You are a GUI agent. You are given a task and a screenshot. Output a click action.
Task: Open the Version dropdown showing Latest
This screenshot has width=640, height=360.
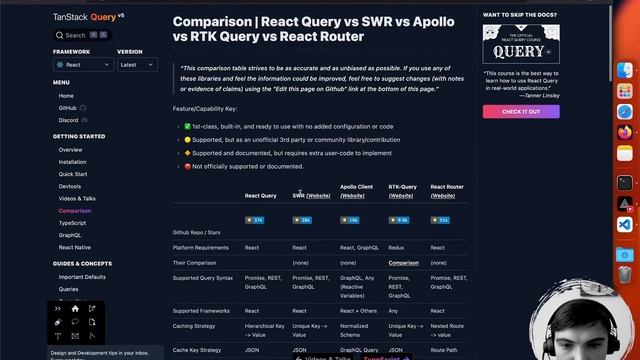[137, 64]
